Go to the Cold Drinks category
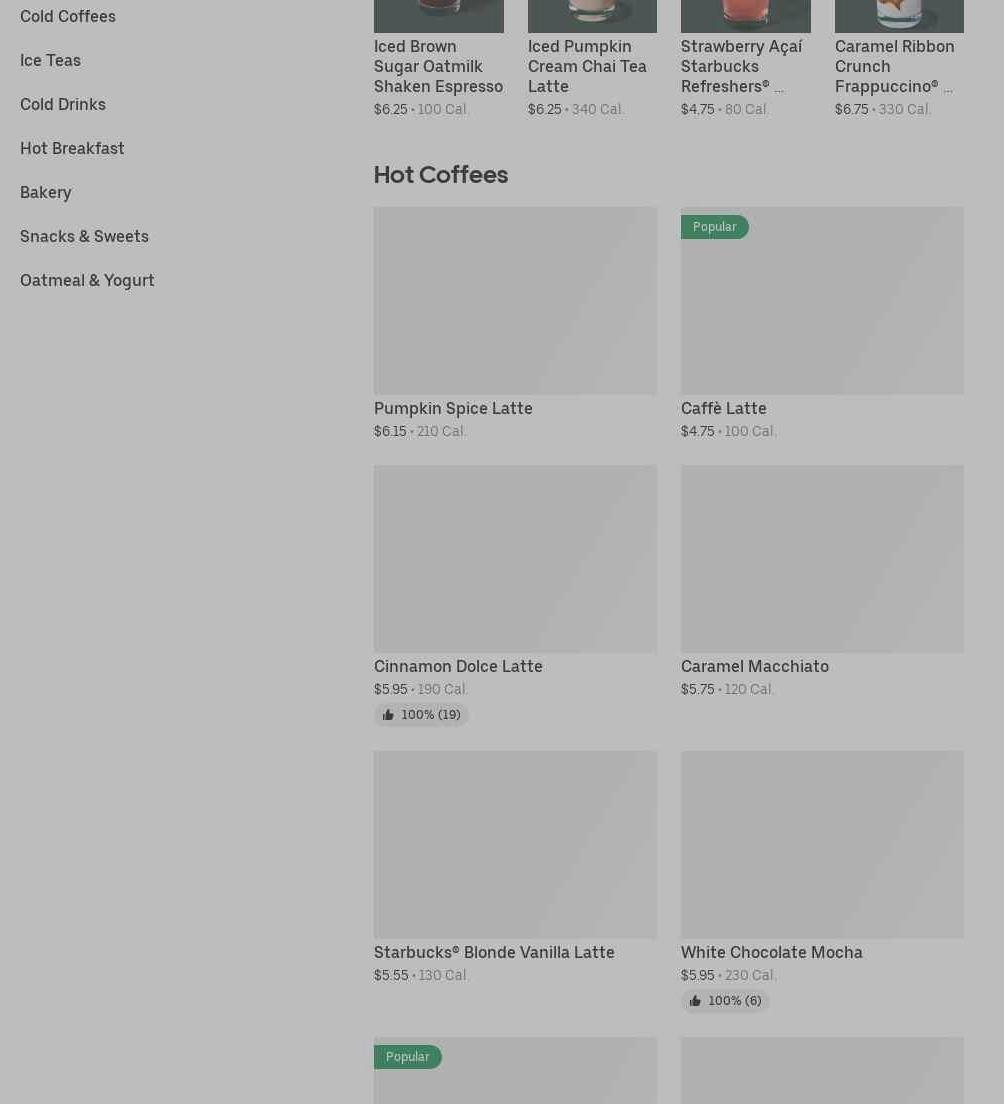Image resolution: width=1004 pixels, height=1104 pixels. (x=63, y=104)
